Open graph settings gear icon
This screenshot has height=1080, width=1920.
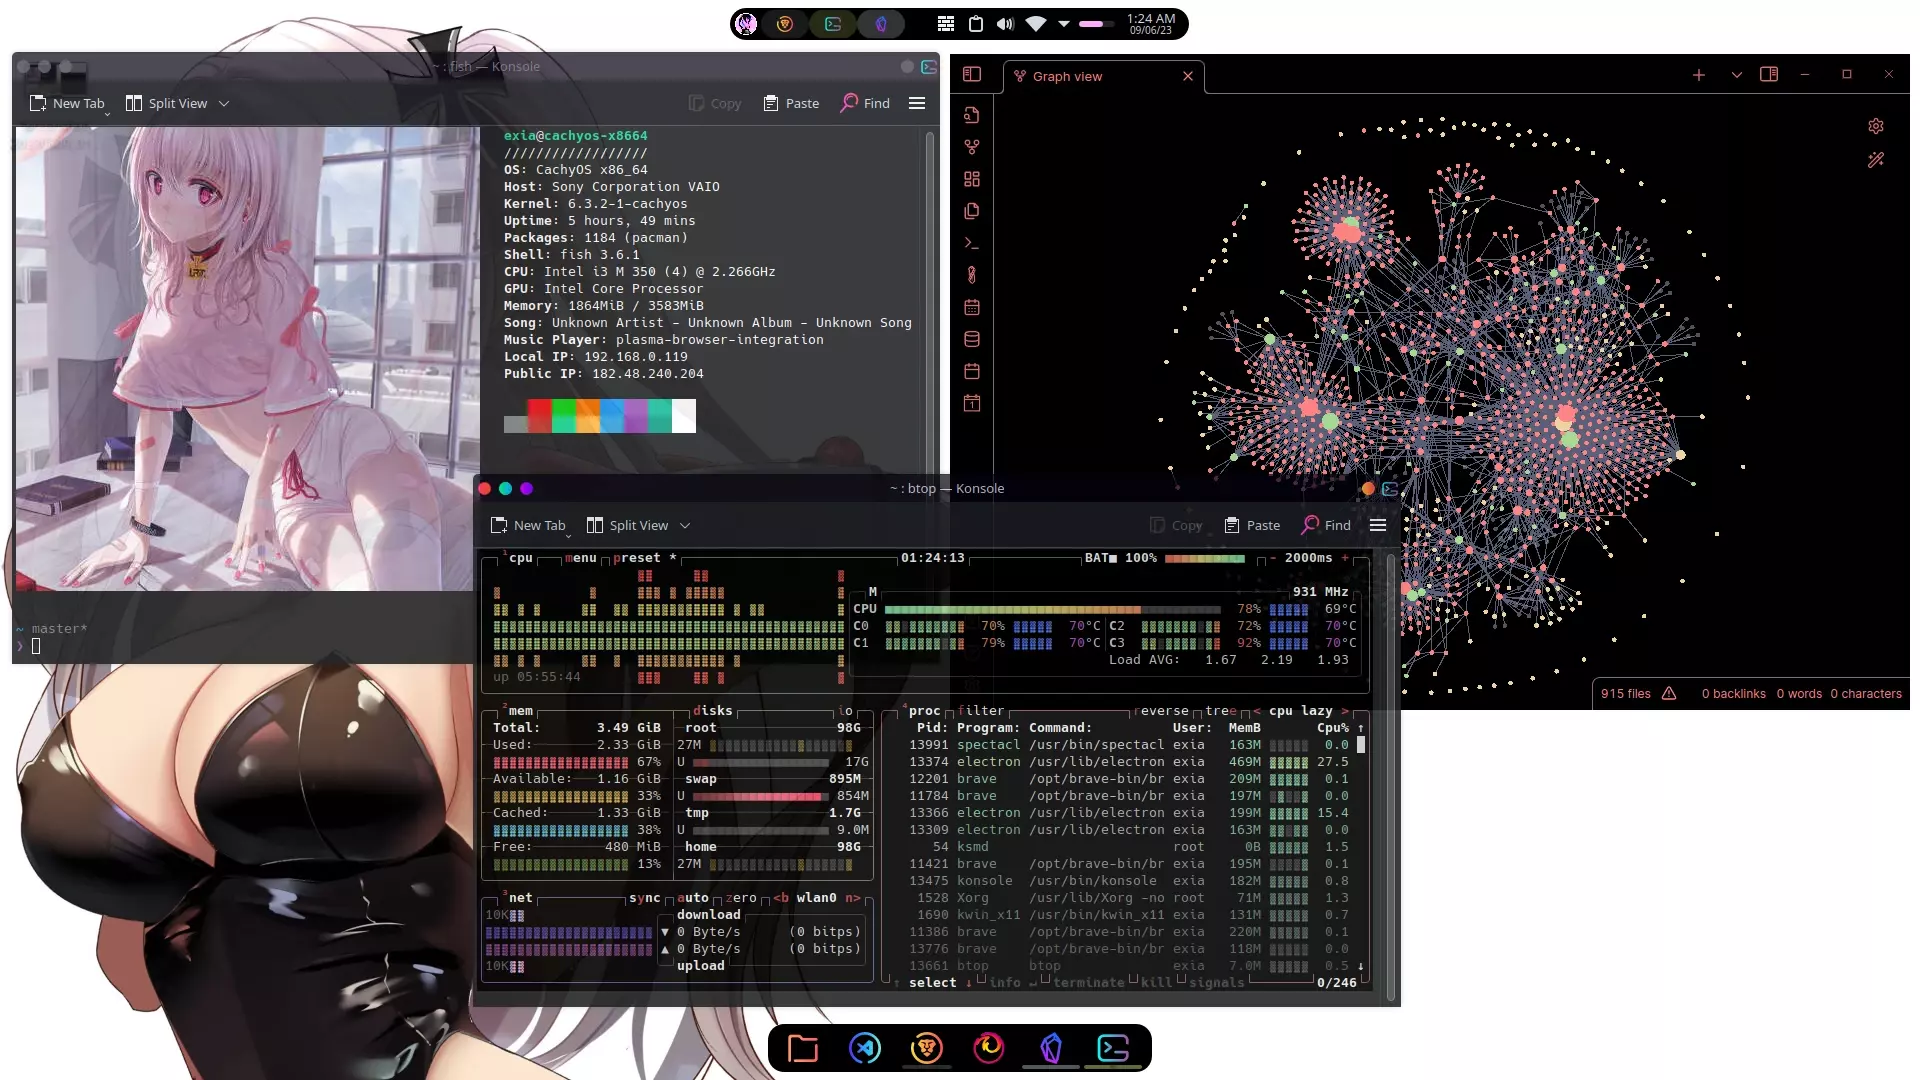(x=1876, y=126)
